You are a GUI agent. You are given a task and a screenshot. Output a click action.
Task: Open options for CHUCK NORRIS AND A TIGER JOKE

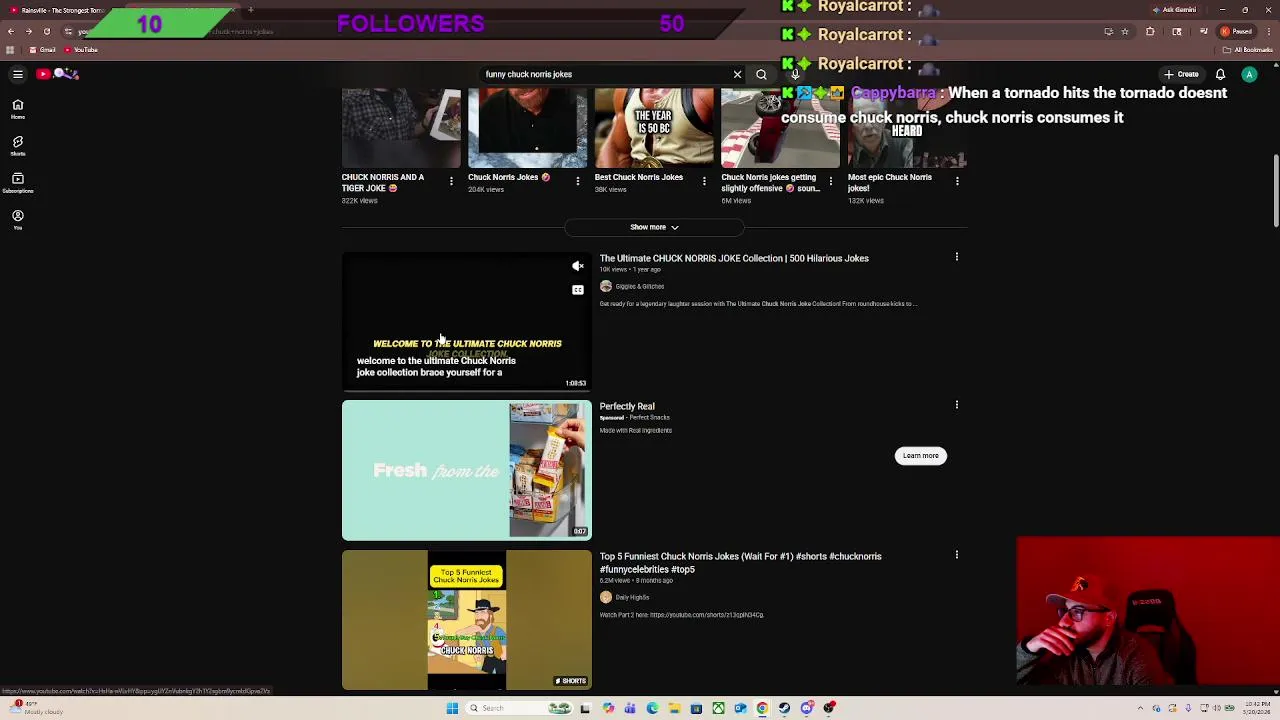click(x=451, y=181)
